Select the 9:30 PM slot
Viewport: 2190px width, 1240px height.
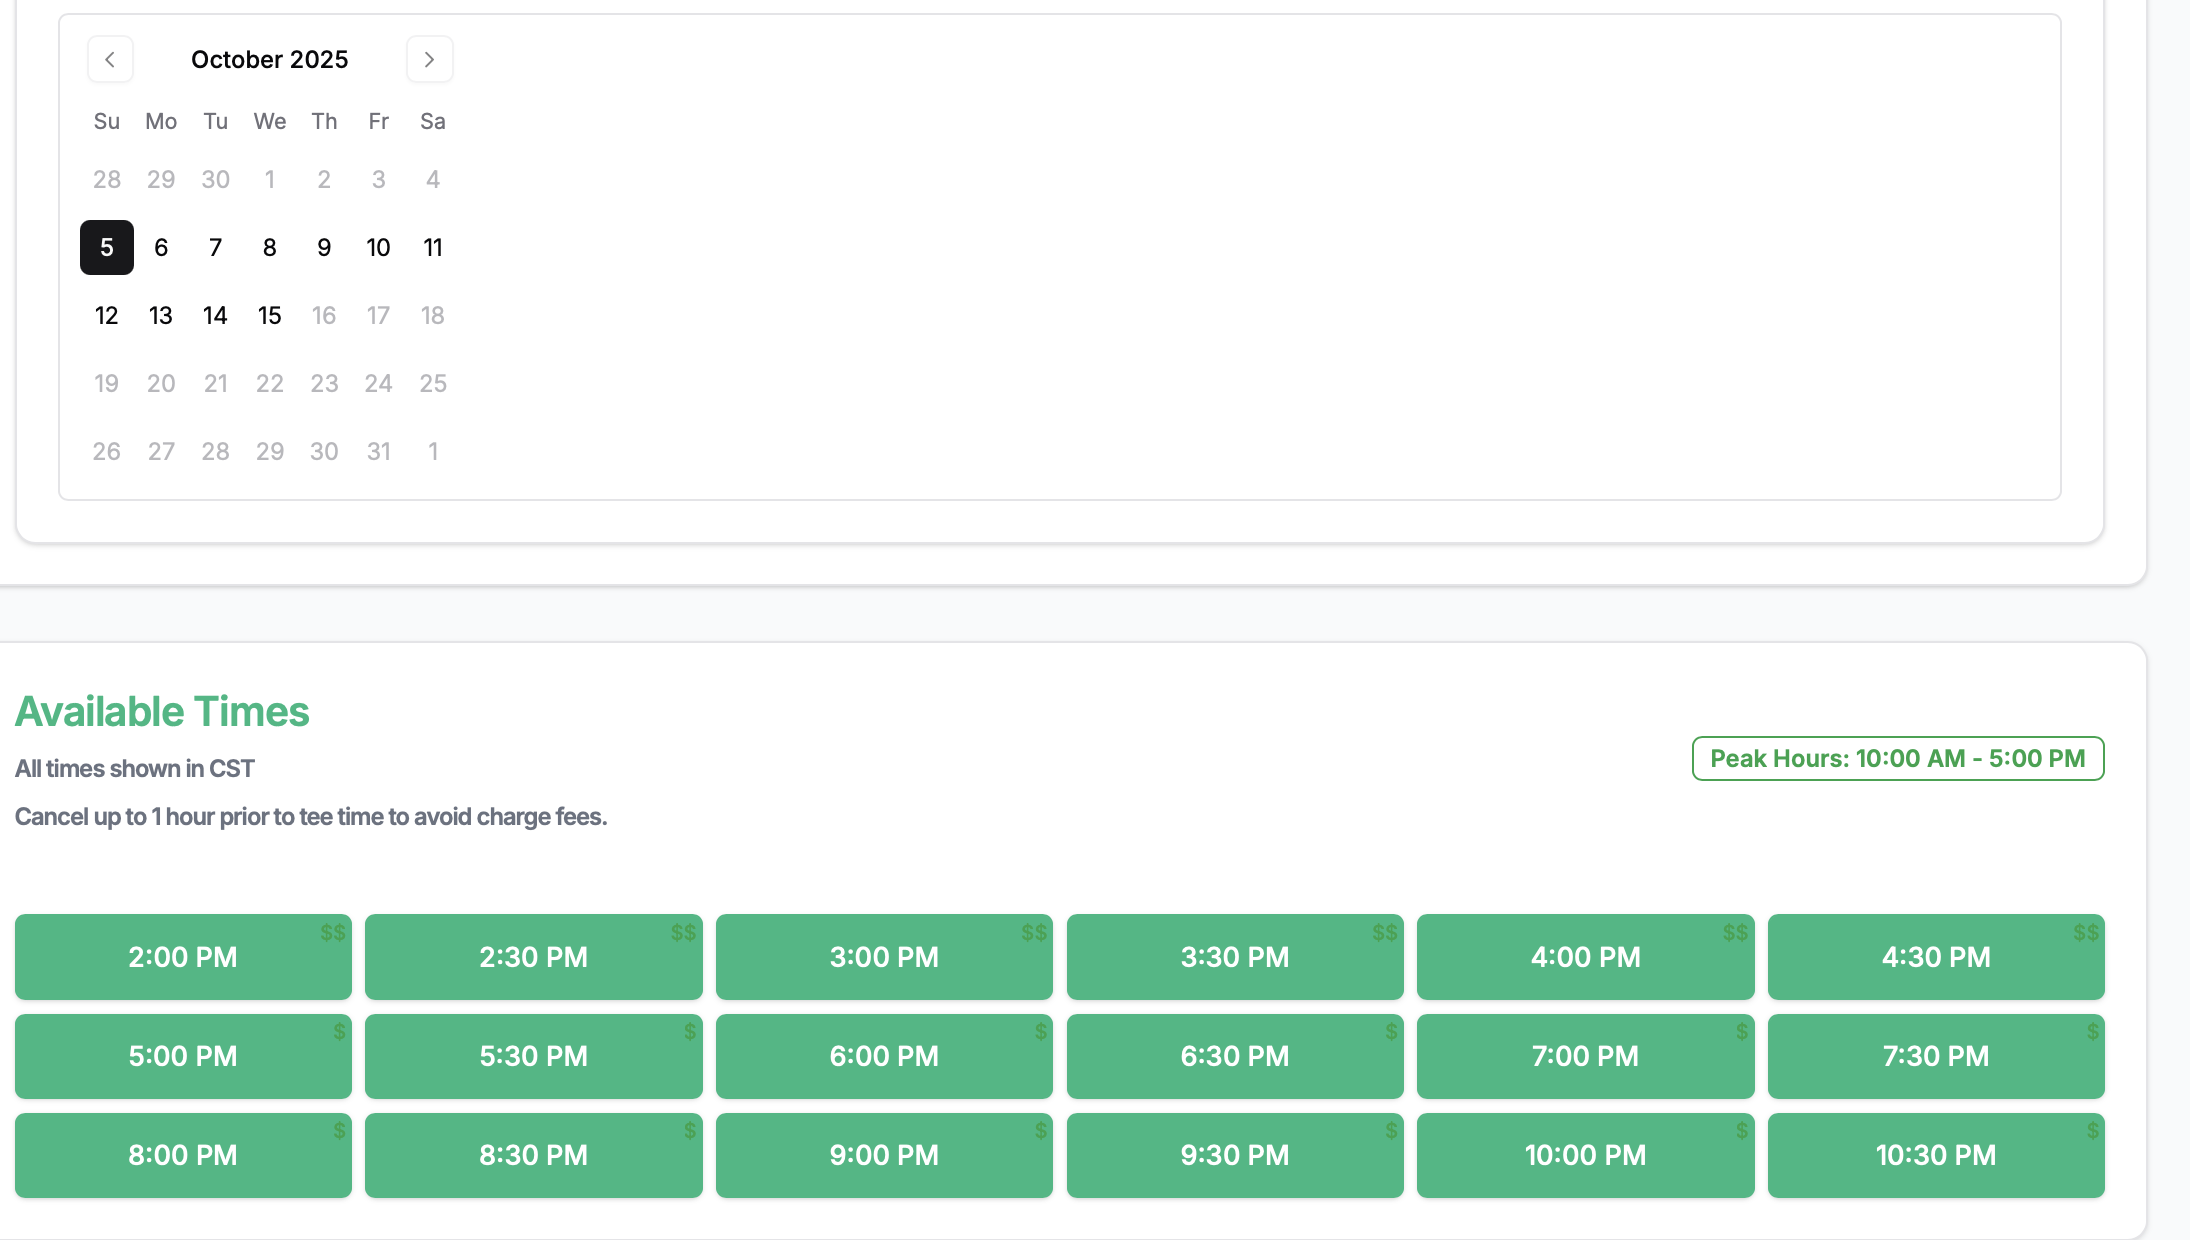tap(1234, 1155)
